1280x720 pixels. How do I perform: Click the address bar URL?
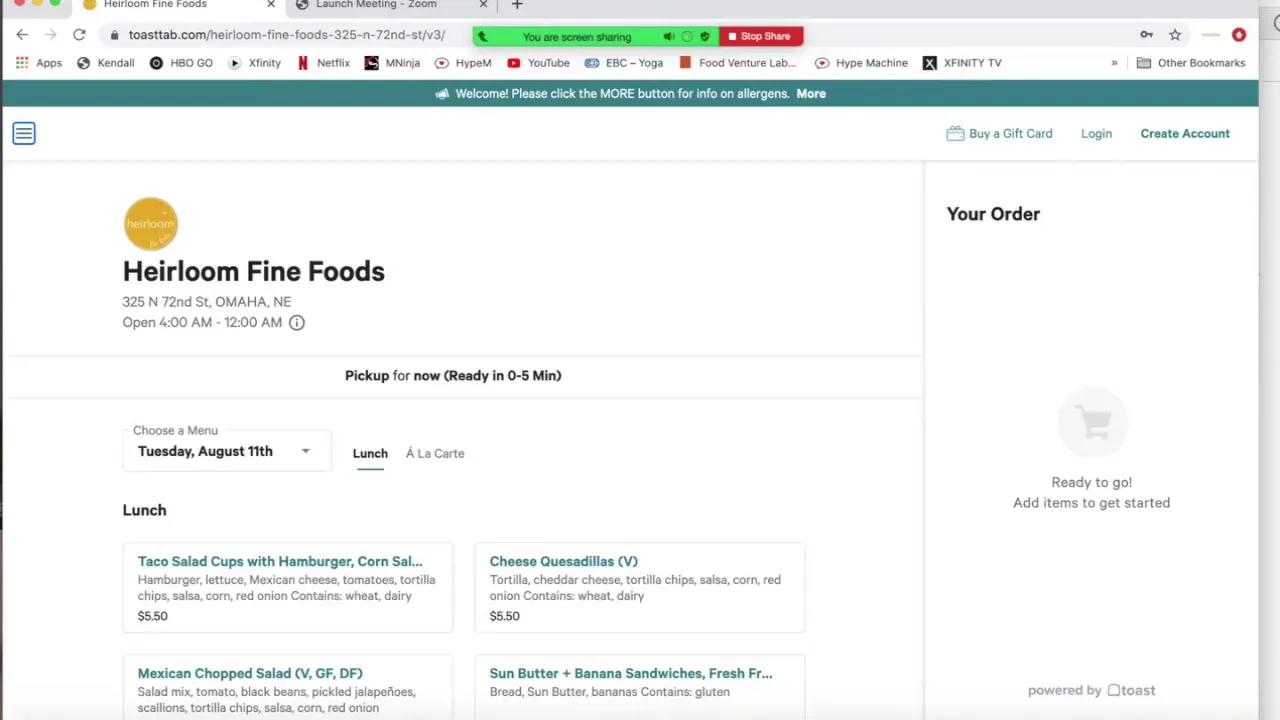[287, 35]
